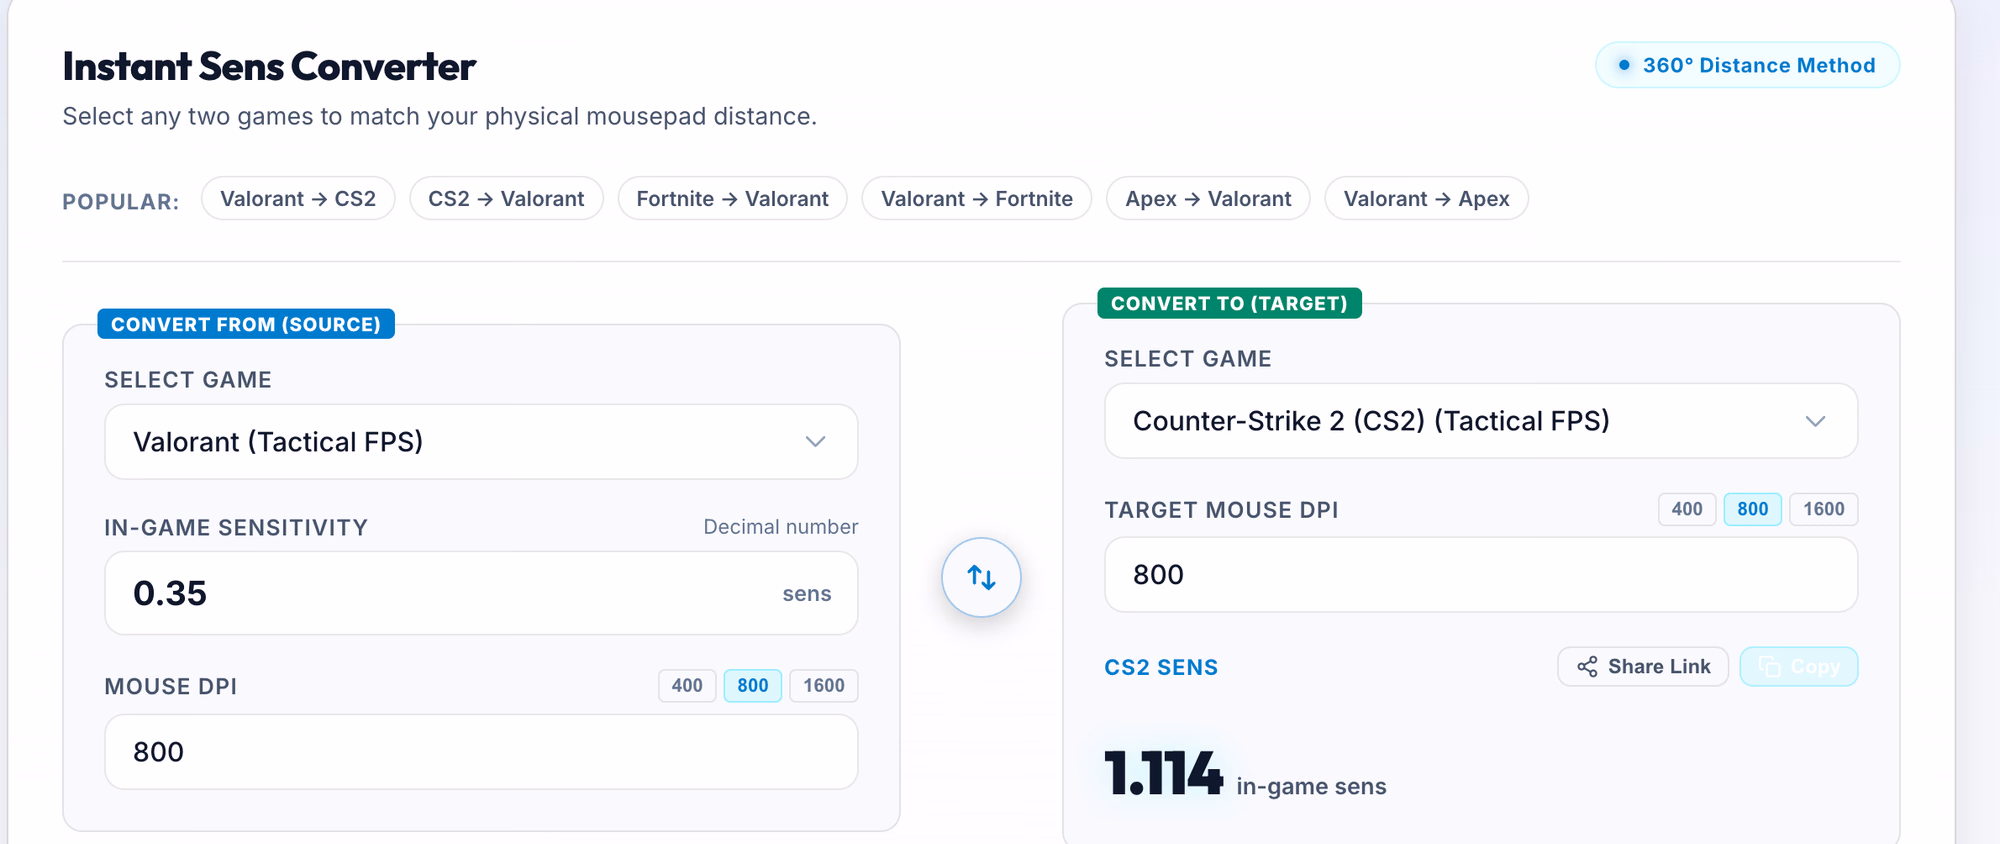Image resolution: width=2000 pixels, height=844 pixels.
Task: Set source Mouse DPI to 400
Action: [x=687, y=686]
